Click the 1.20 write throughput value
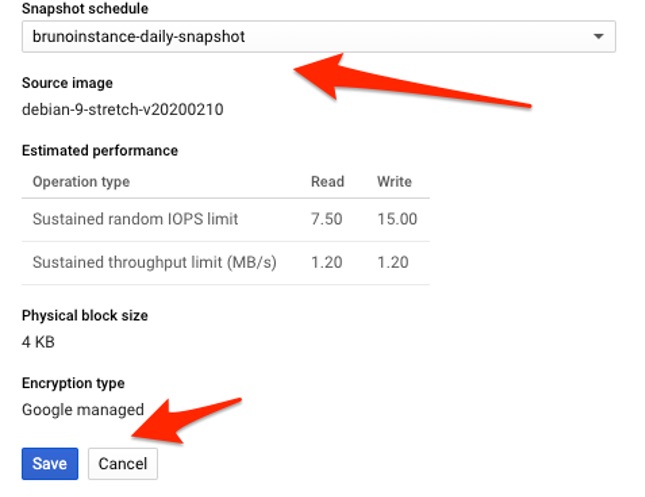The height and width of the screenshot is (497, 645). 394,263
